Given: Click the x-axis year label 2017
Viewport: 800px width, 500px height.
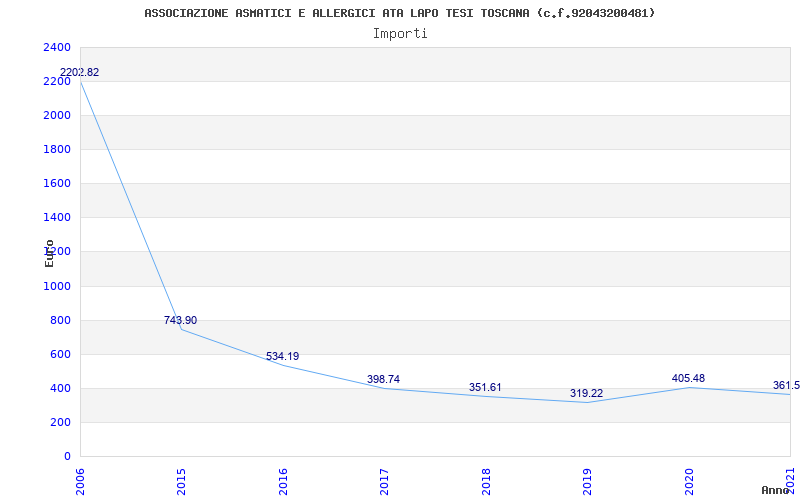Looking at the screenshot, I should click(x=384, y=482).
